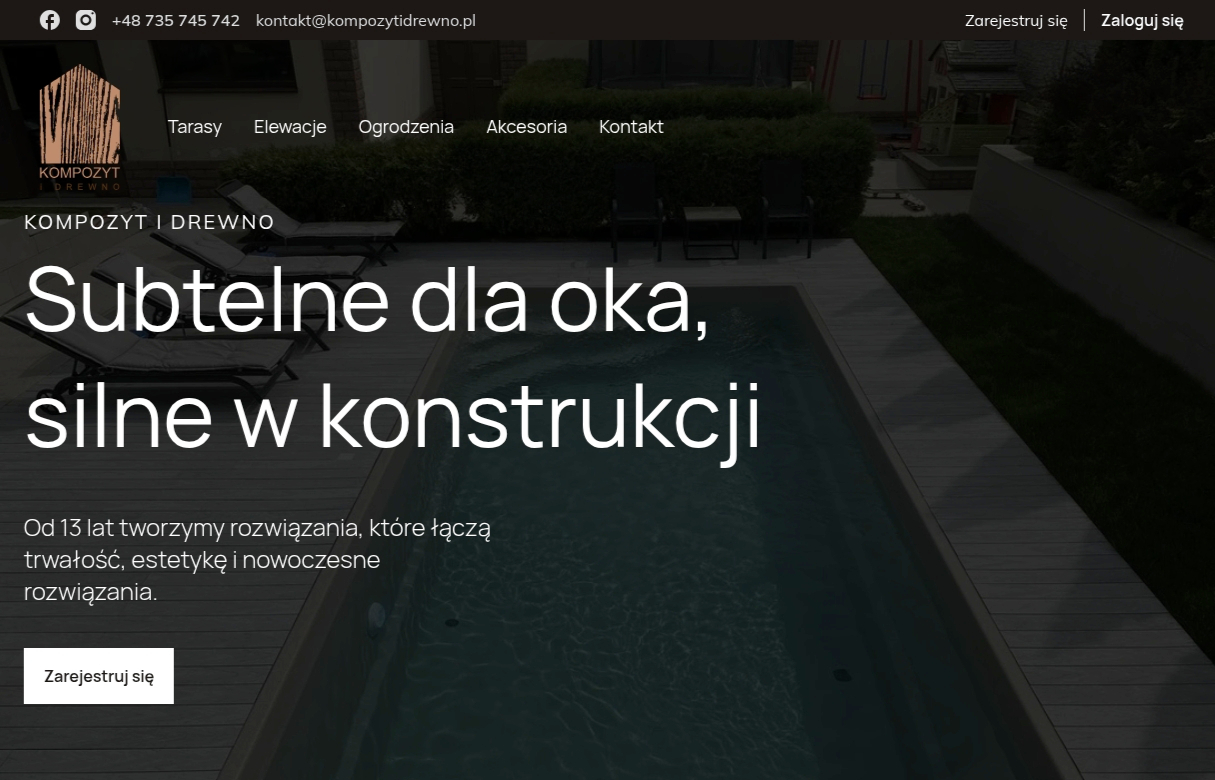Click the vertical divider between register and login
This screenshot has height=780, width=1215.
[x=1084, y=20]
